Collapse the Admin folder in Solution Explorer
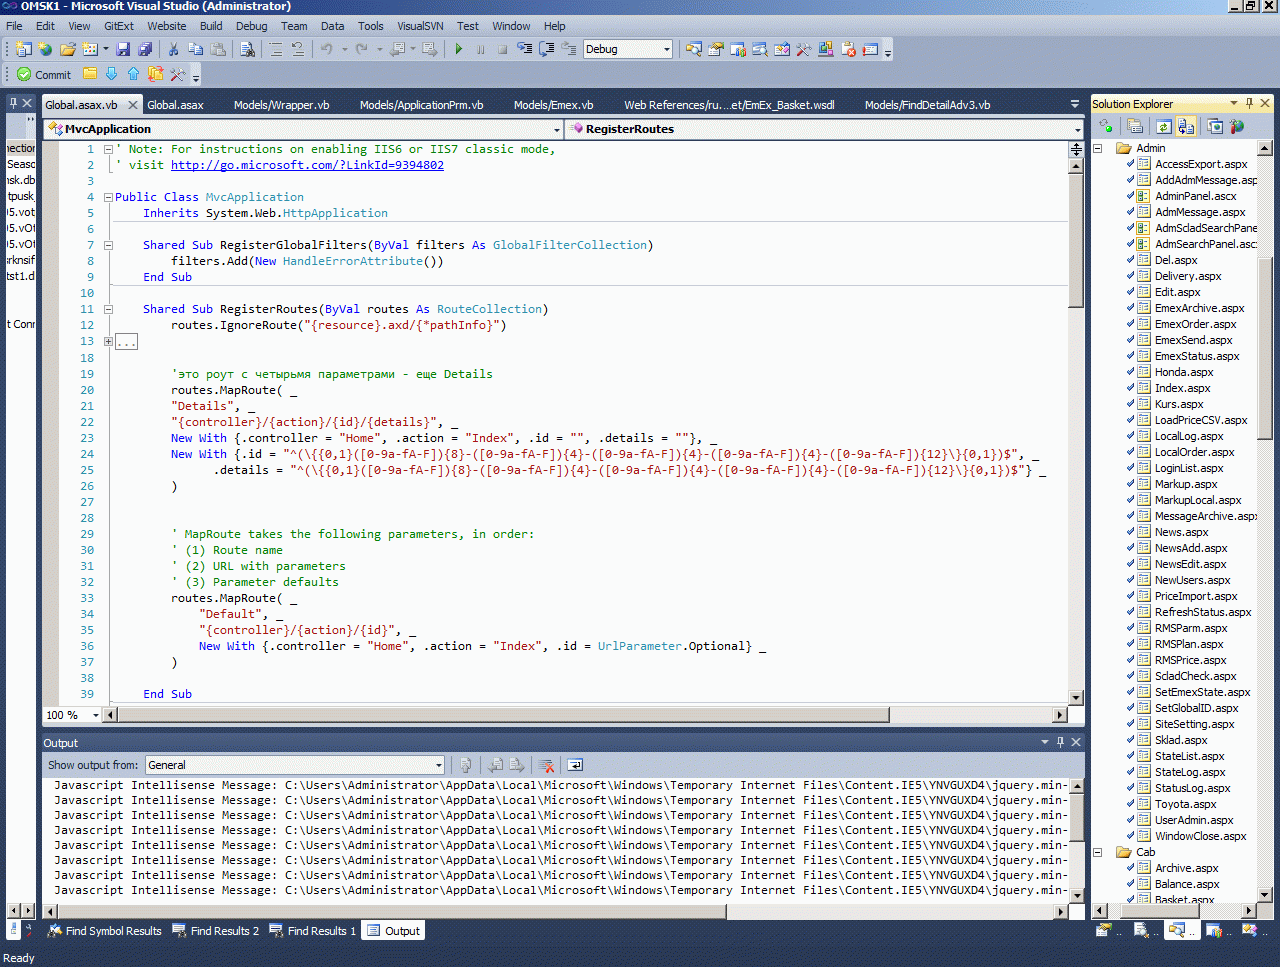Screen dimensions: 1280x967 [x=1097, y=148]
